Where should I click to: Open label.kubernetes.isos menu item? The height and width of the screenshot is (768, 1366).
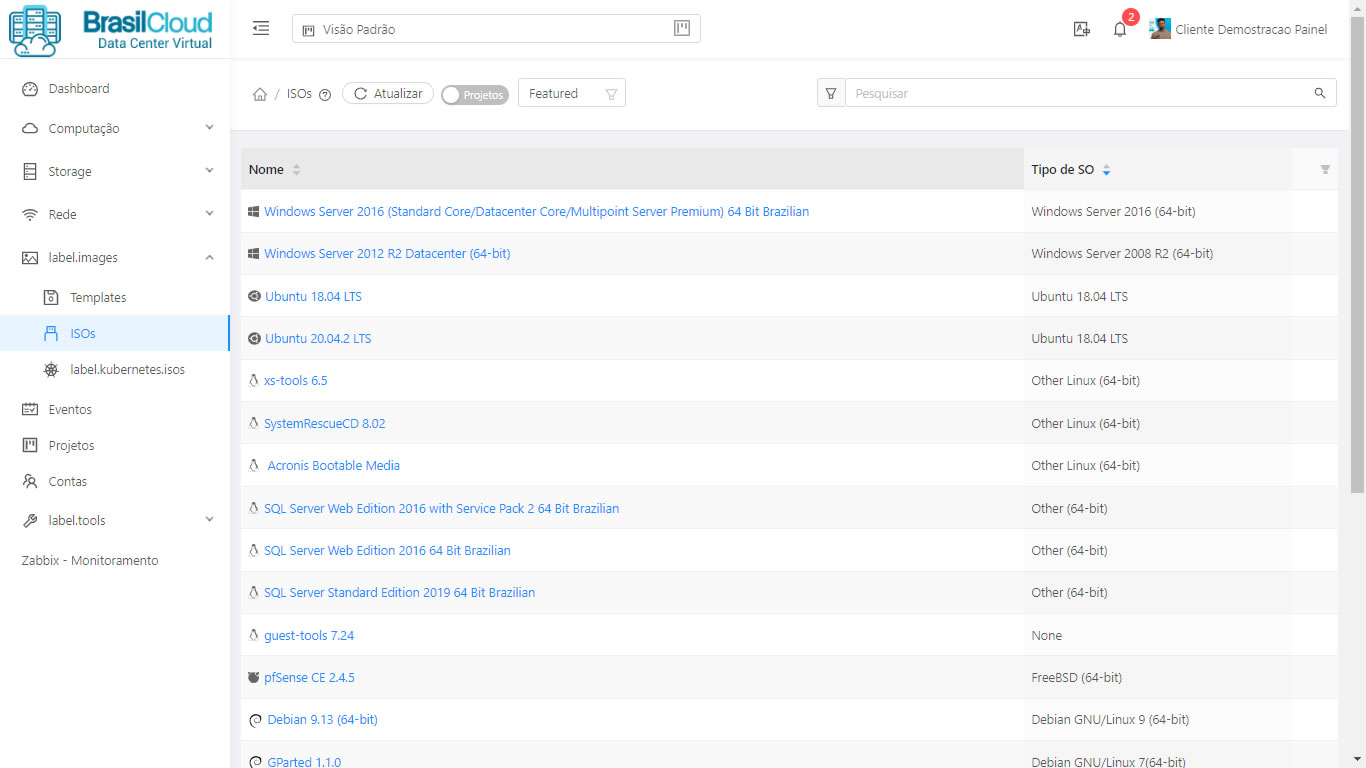coord(115,369)
